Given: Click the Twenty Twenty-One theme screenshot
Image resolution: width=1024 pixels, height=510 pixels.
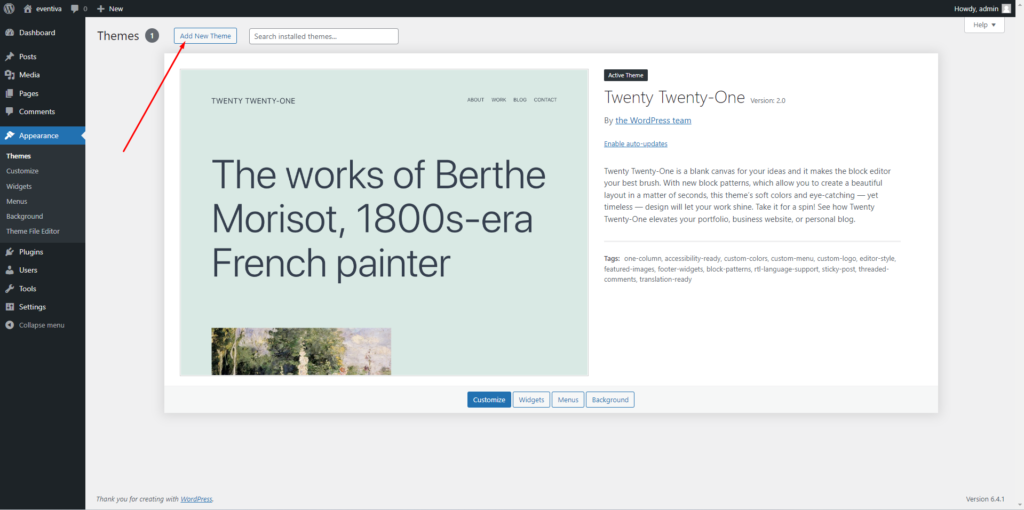Looking at the screenshot, I should click(384, 223).
